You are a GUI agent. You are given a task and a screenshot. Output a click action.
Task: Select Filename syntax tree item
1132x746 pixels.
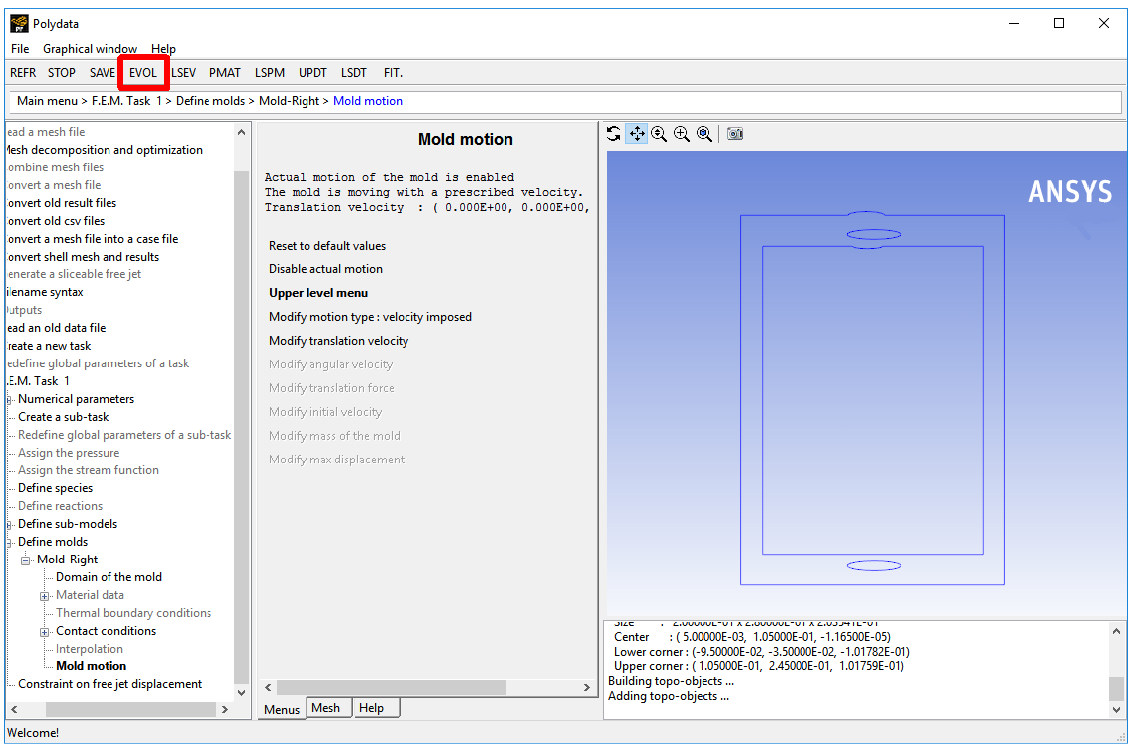click(45, 292)
